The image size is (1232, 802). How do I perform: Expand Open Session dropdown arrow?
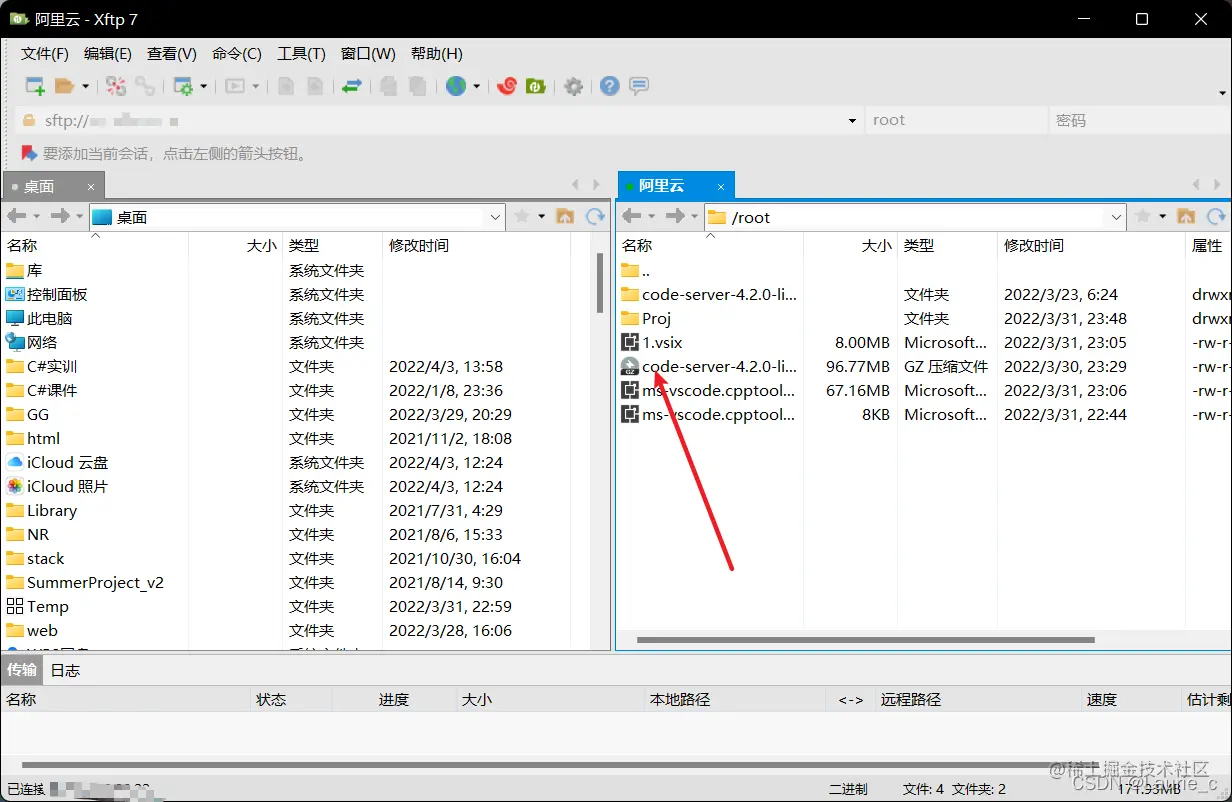tap(85, 86)
